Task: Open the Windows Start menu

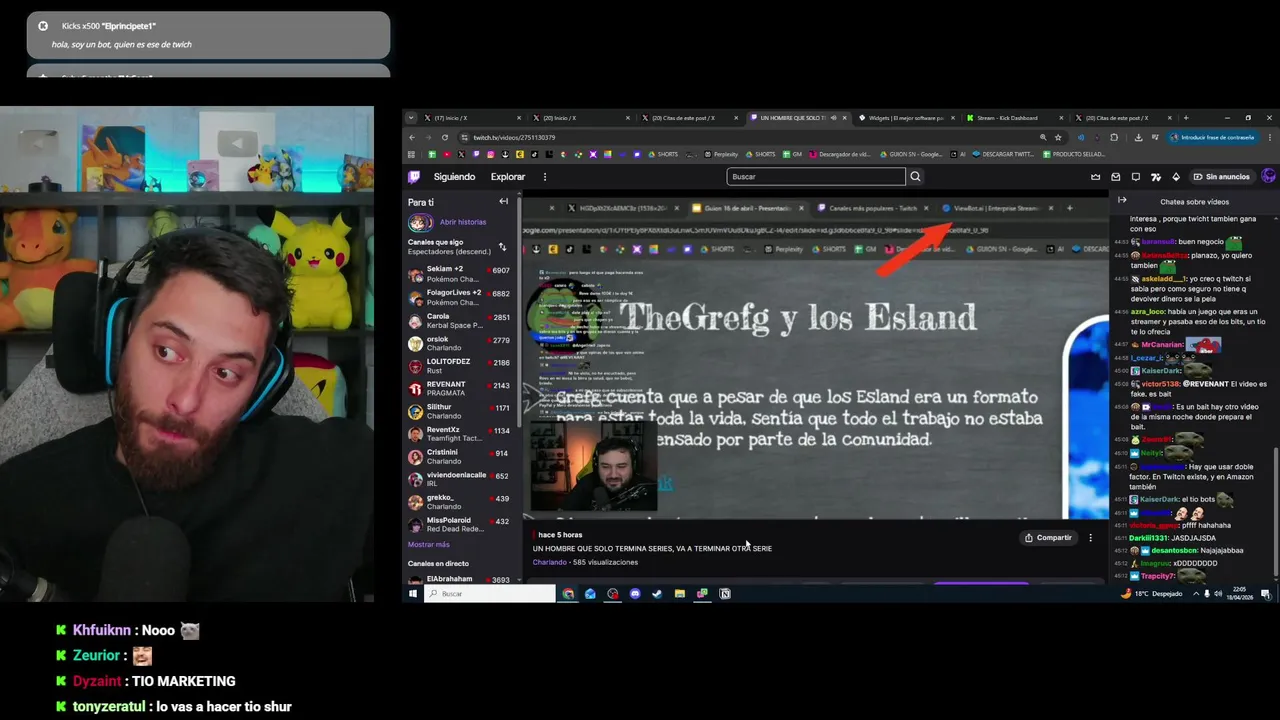Action: [412, 594]
